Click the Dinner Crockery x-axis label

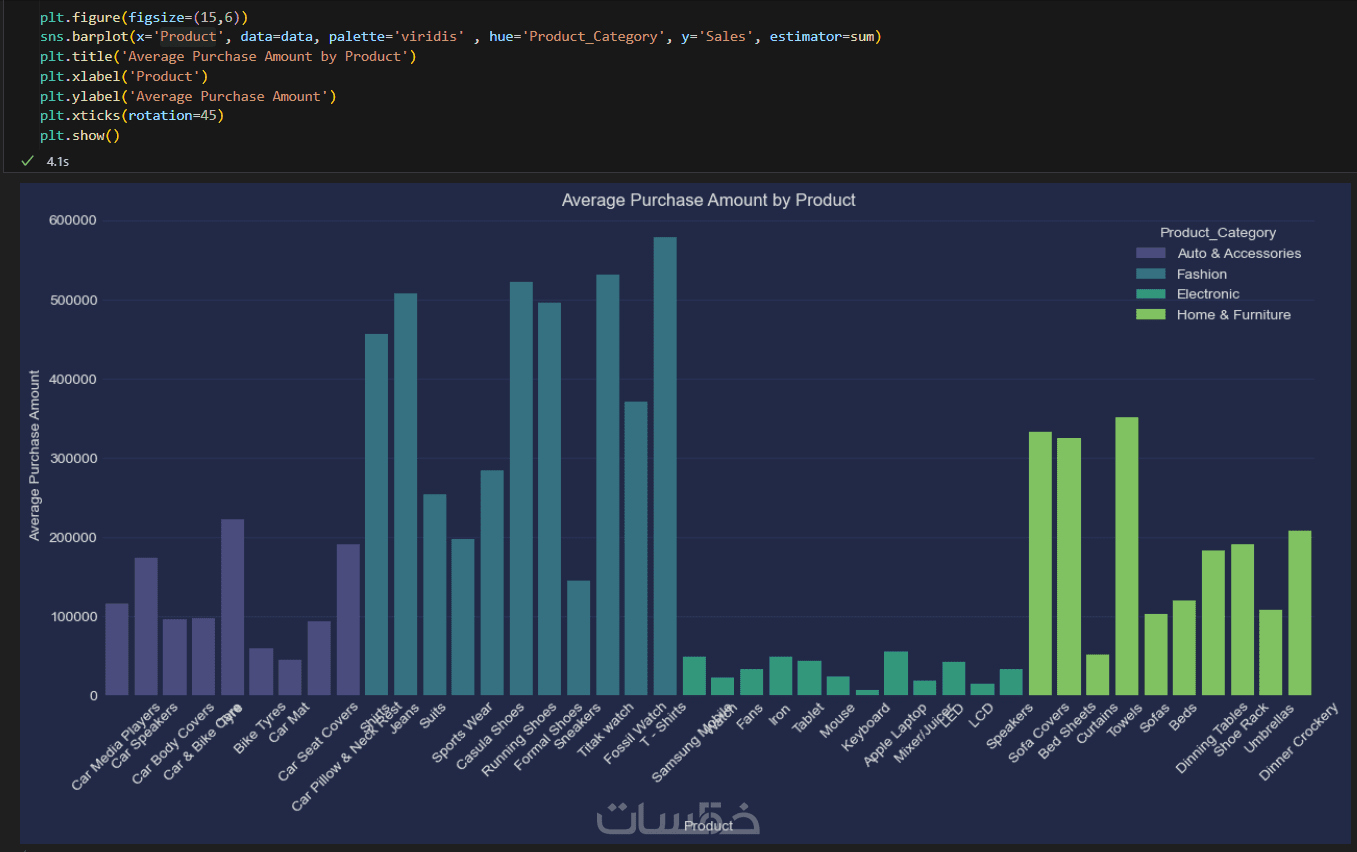point(1300,742)
